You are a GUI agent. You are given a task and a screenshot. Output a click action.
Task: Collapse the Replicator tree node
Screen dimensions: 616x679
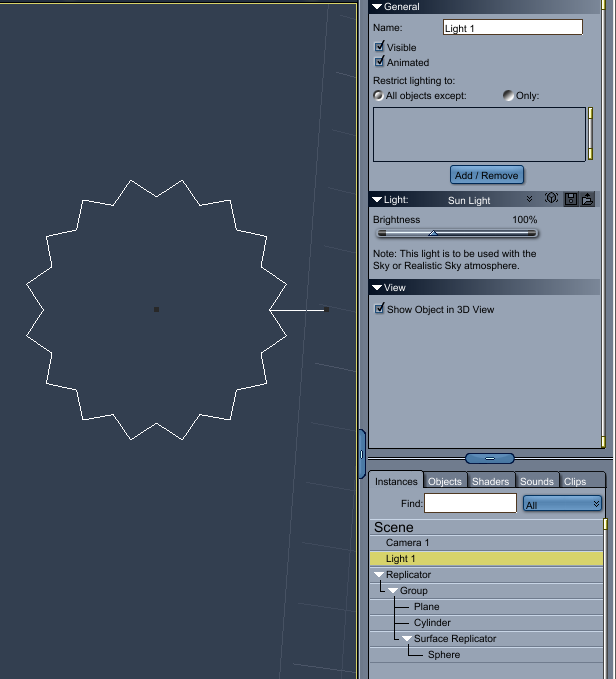pyautogui.click(x=379, y=575)
